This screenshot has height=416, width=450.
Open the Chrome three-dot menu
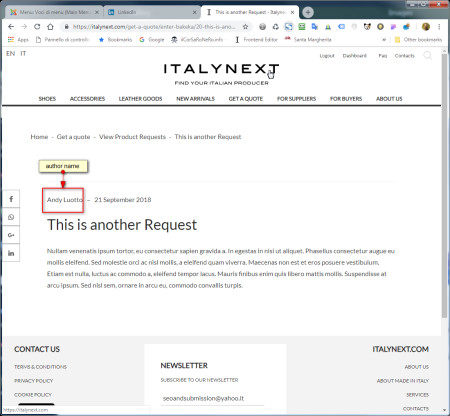pyautogui.click(x=439, y=27)
